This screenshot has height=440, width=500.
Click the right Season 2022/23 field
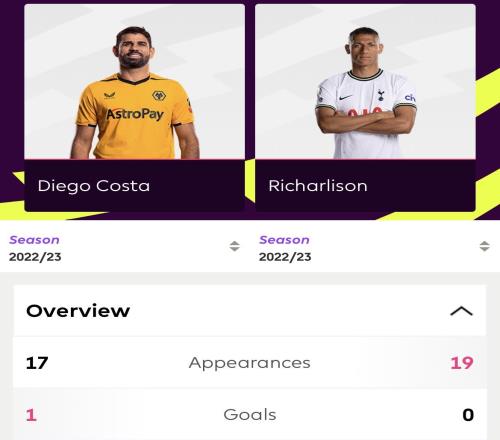pos(374,248)
